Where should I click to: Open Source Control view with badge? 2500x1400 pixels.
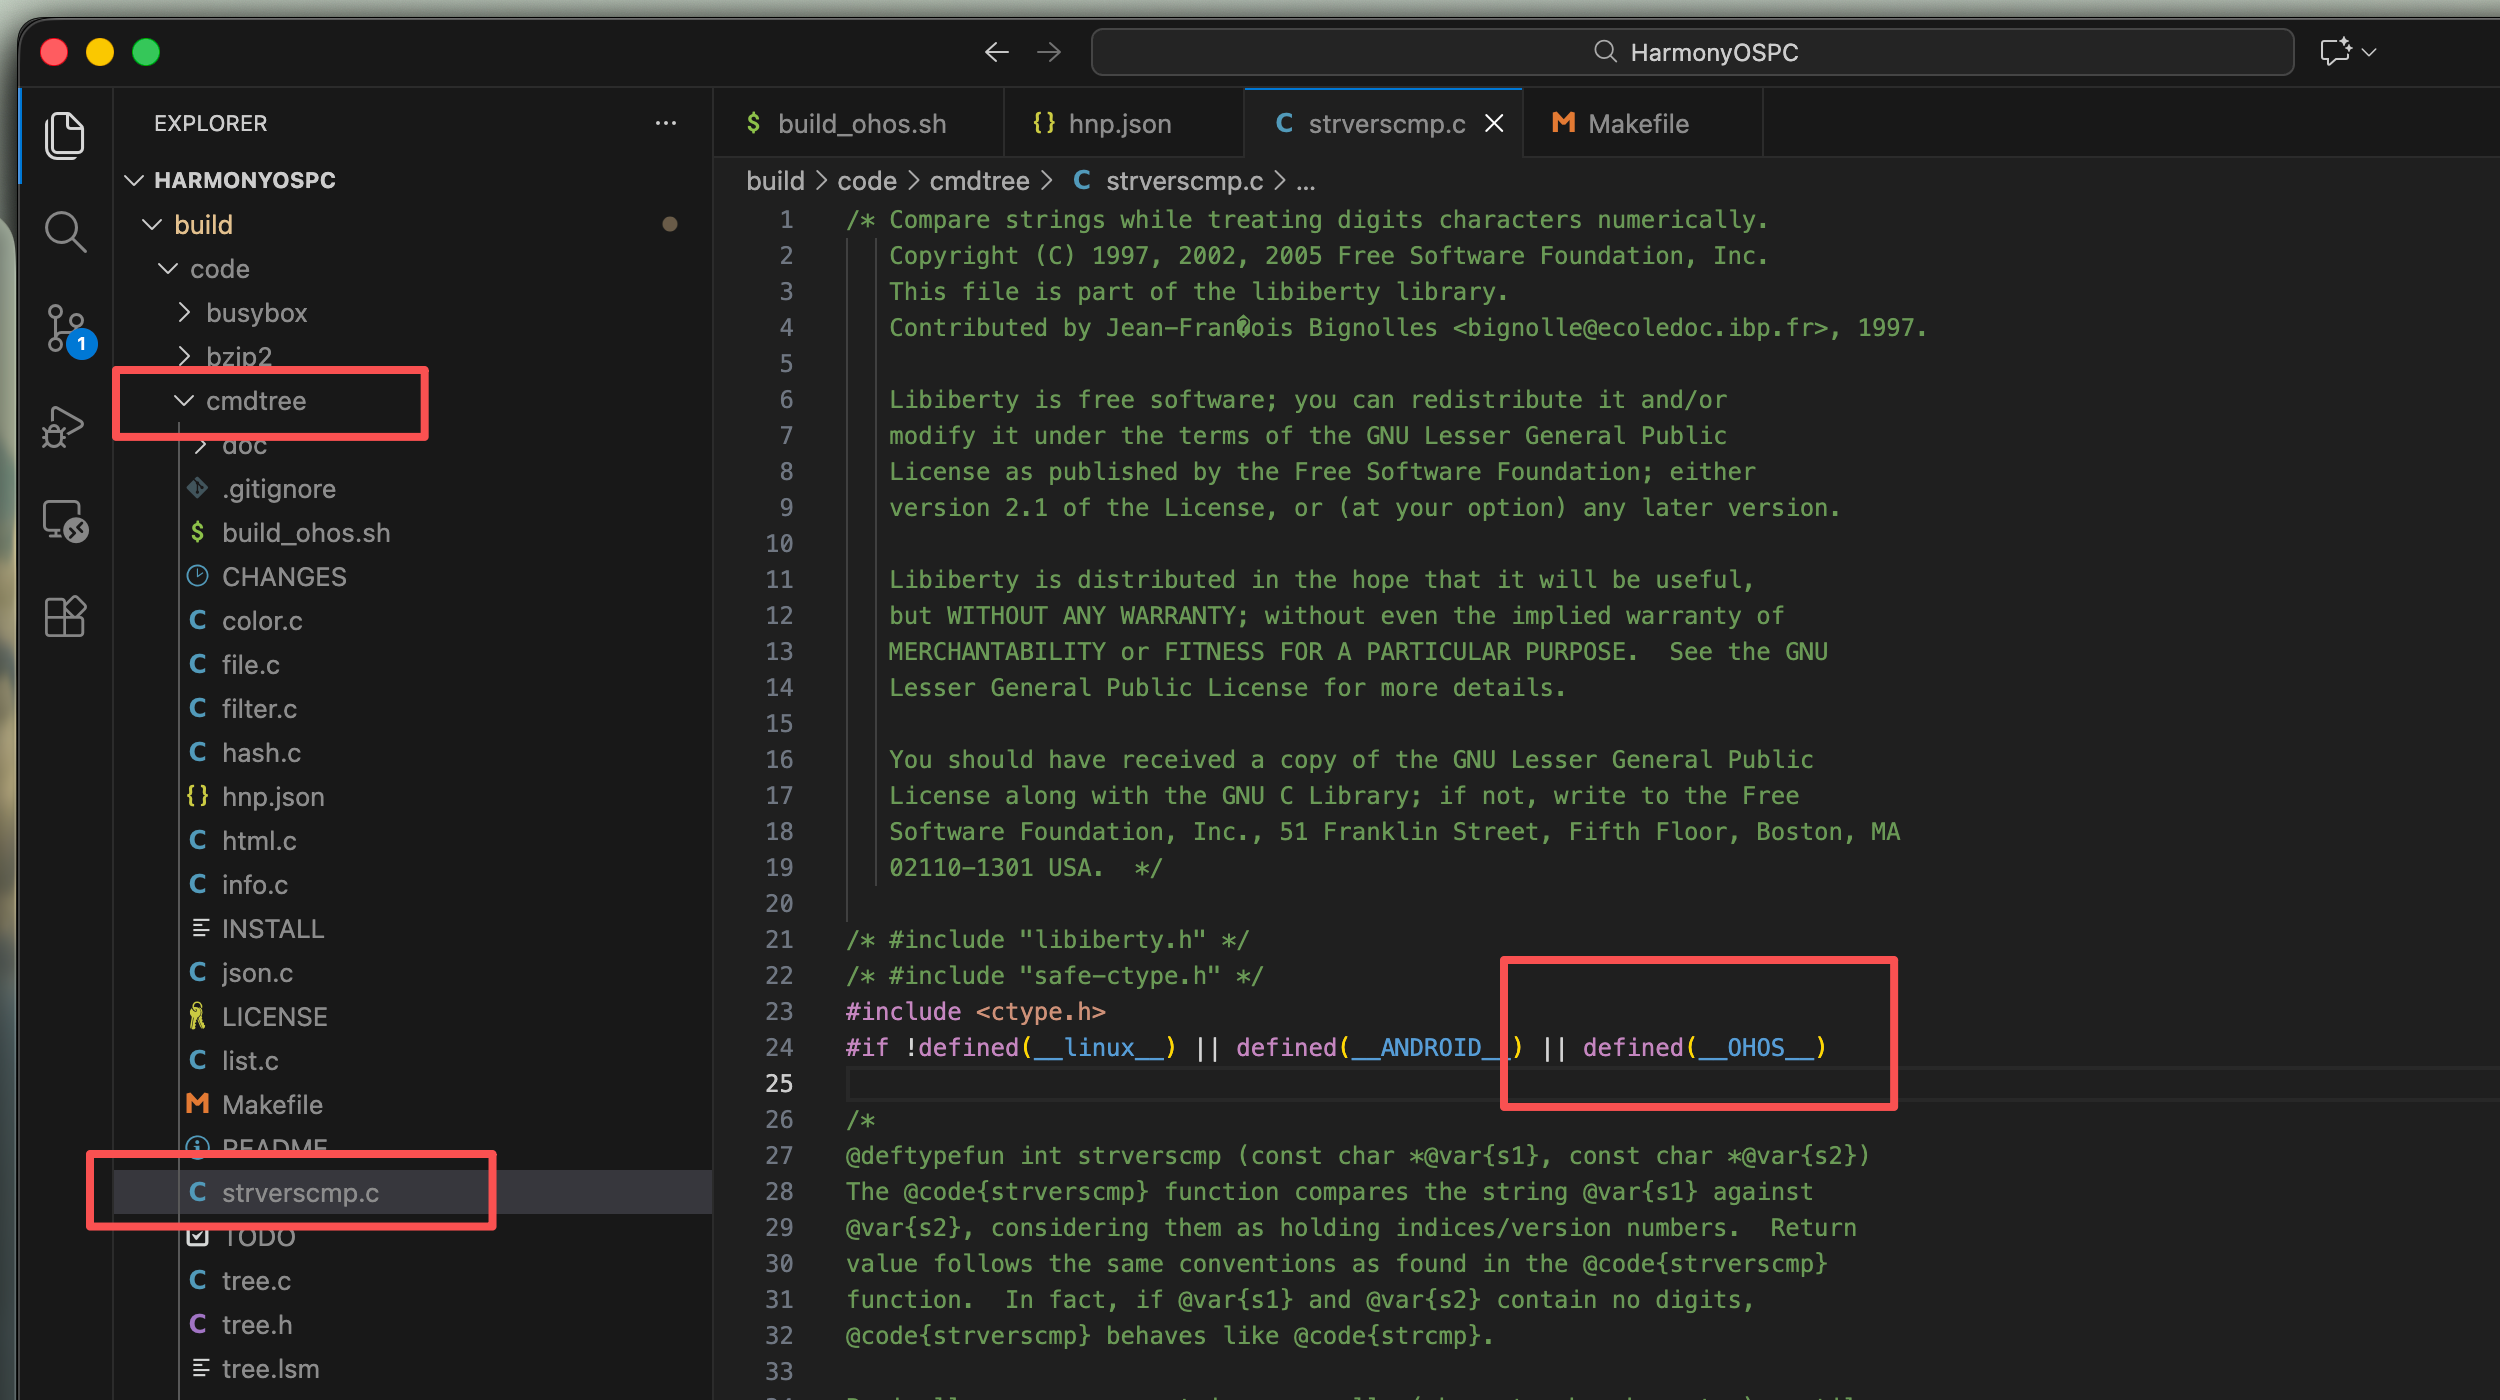tap(65, 328)
